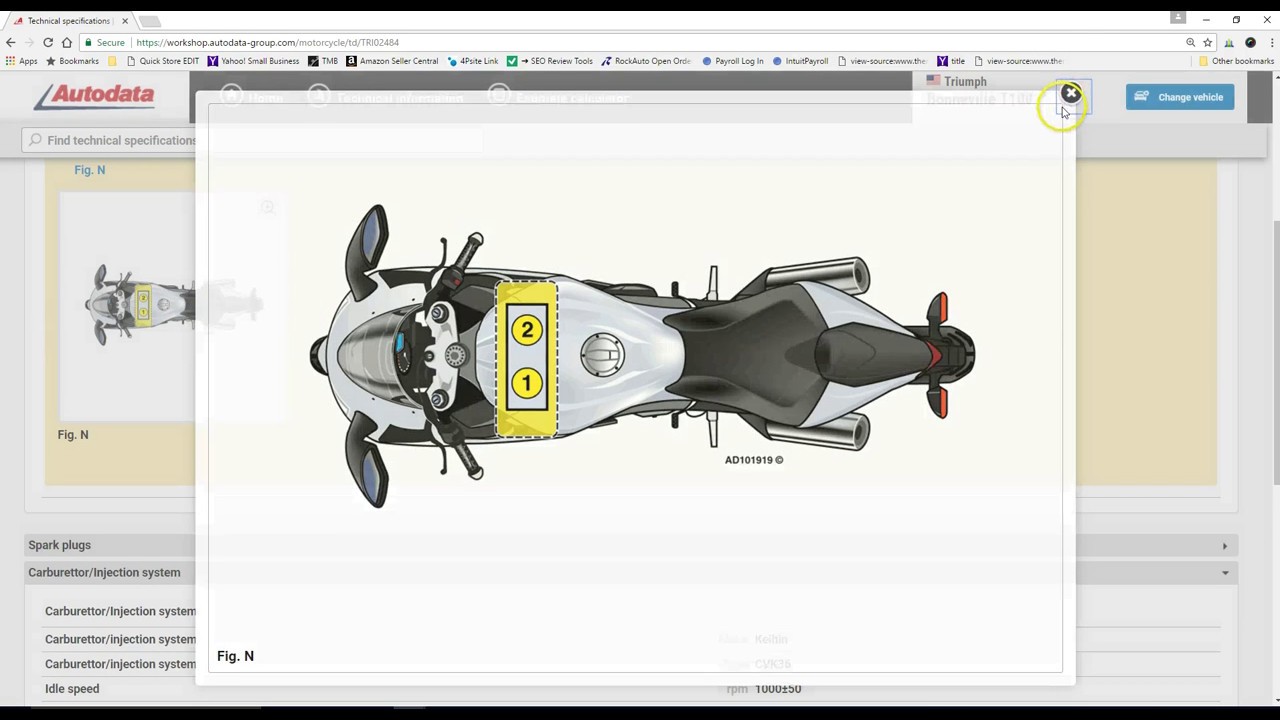This screenshot has height=720, width=1280.
Task: Click the Triumph vehicle name label
Action: coord(965,82)
